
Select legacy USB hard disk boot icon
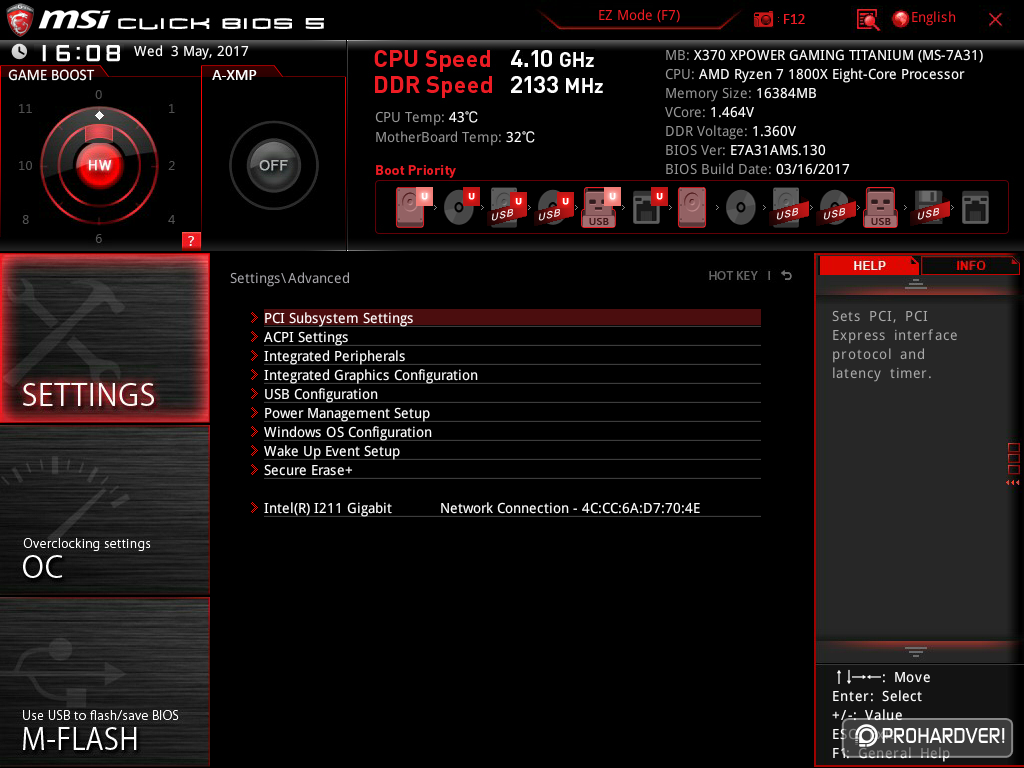point(787,208)
